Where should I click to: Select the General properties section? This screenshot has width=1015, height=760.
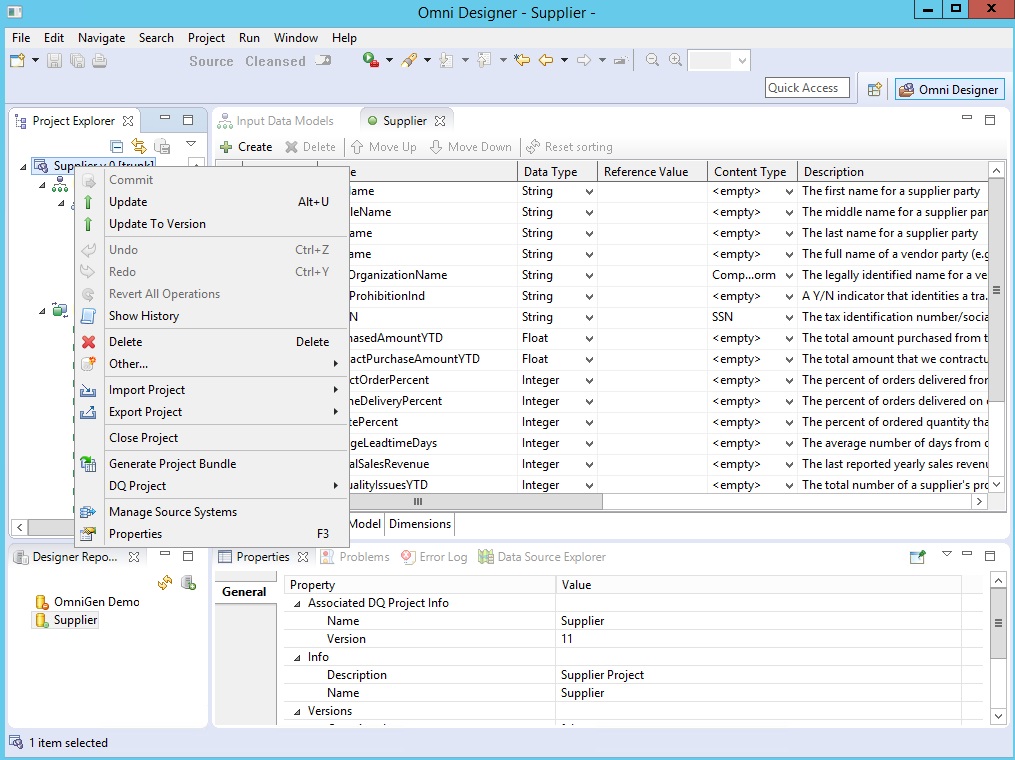[x=244, y=592]
